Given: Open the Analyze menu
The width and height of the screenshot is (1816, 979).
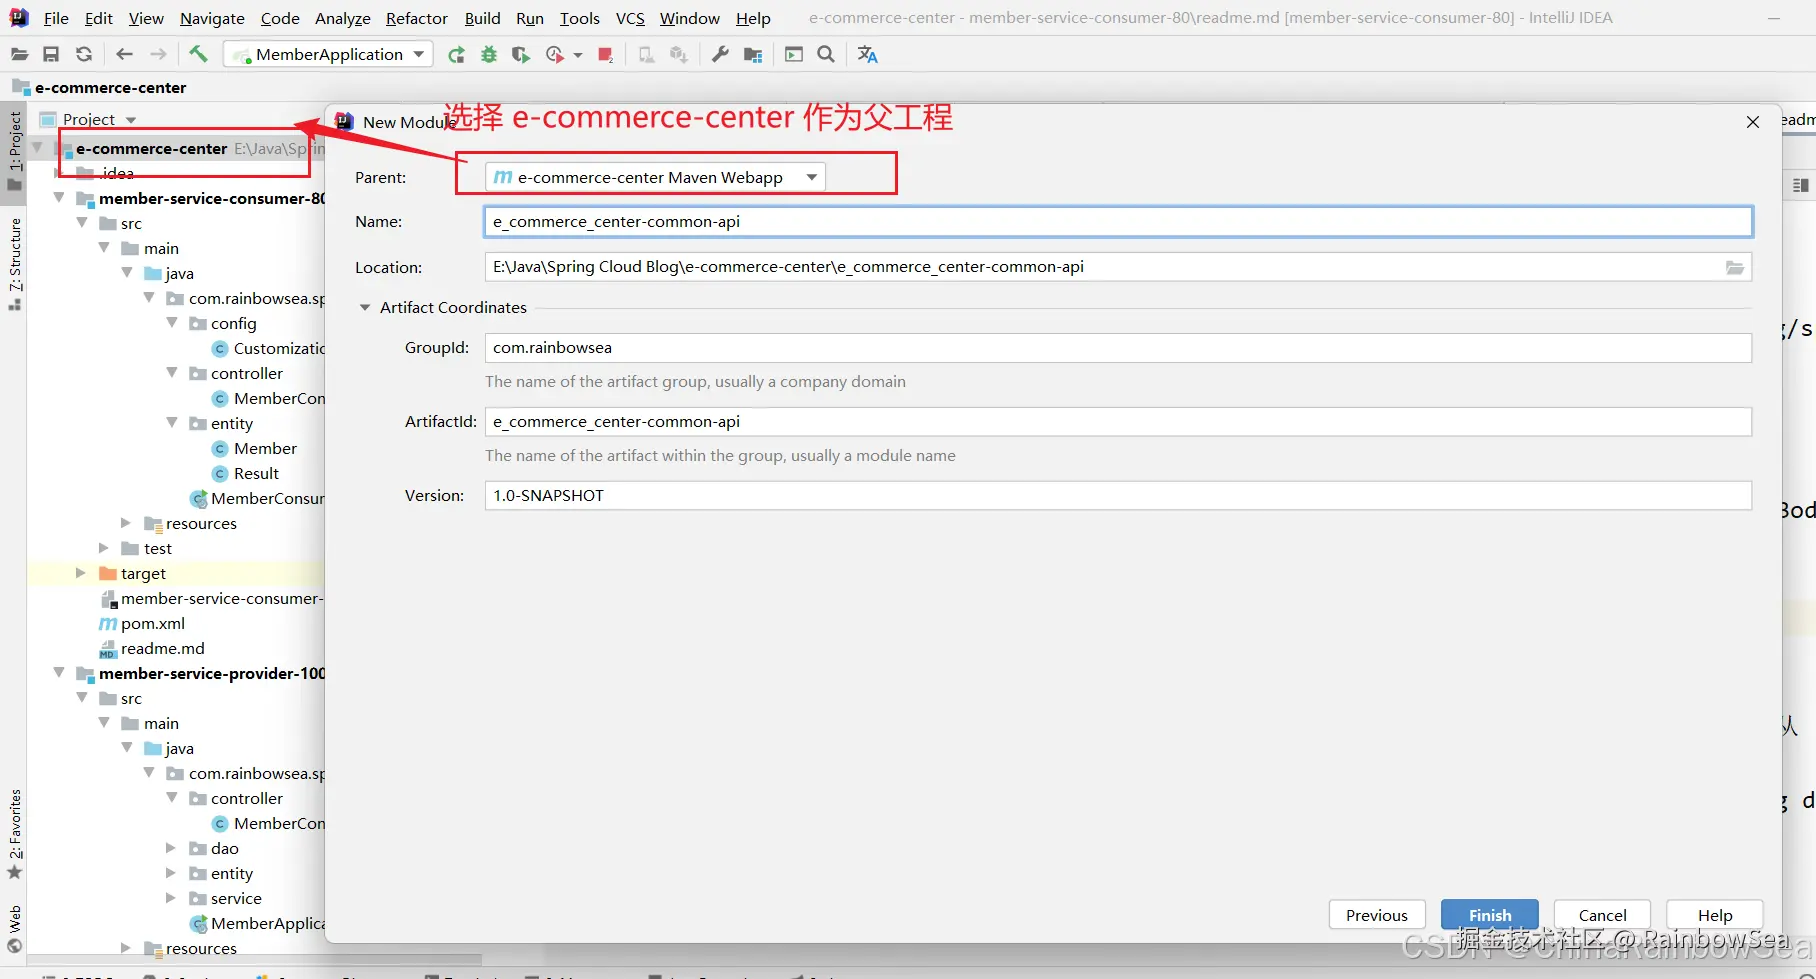Looking at the screenshot, I should click(x=343, y=18).
